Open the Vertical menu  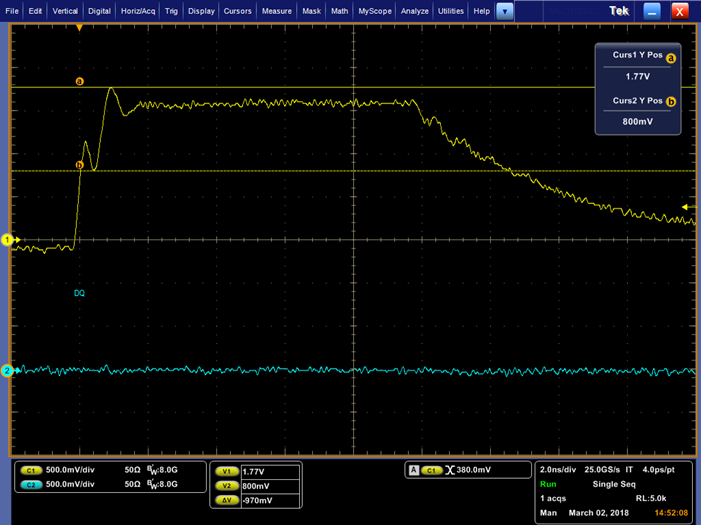(x=65, y=11)
